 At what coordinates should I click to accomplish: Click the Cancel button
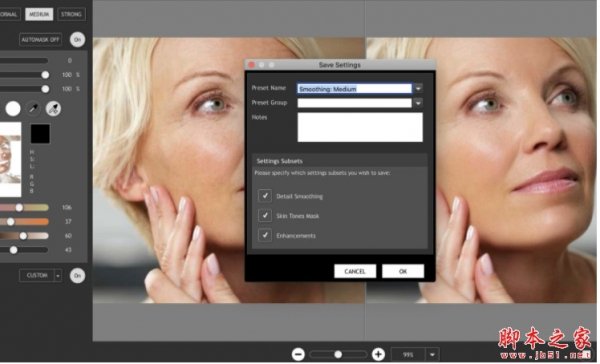[x=355, y=272]
